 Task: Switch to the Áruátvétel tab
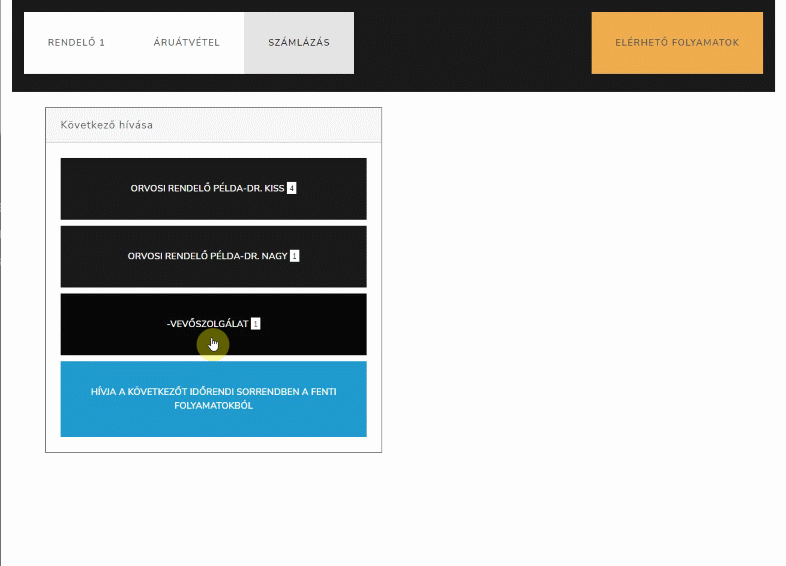tap(186, 43)
